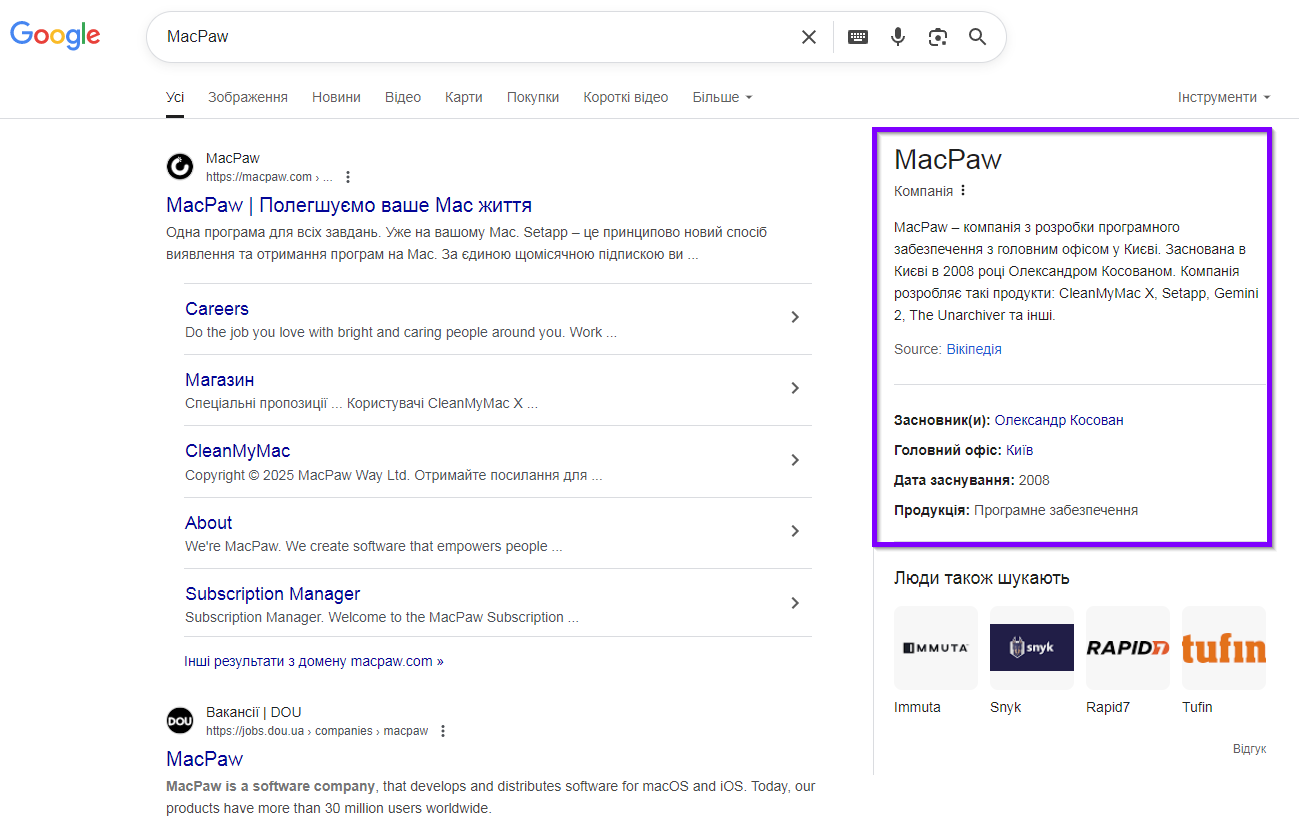Open three-dot menu beside Компанія label
1299x828 pixels.
963,190
